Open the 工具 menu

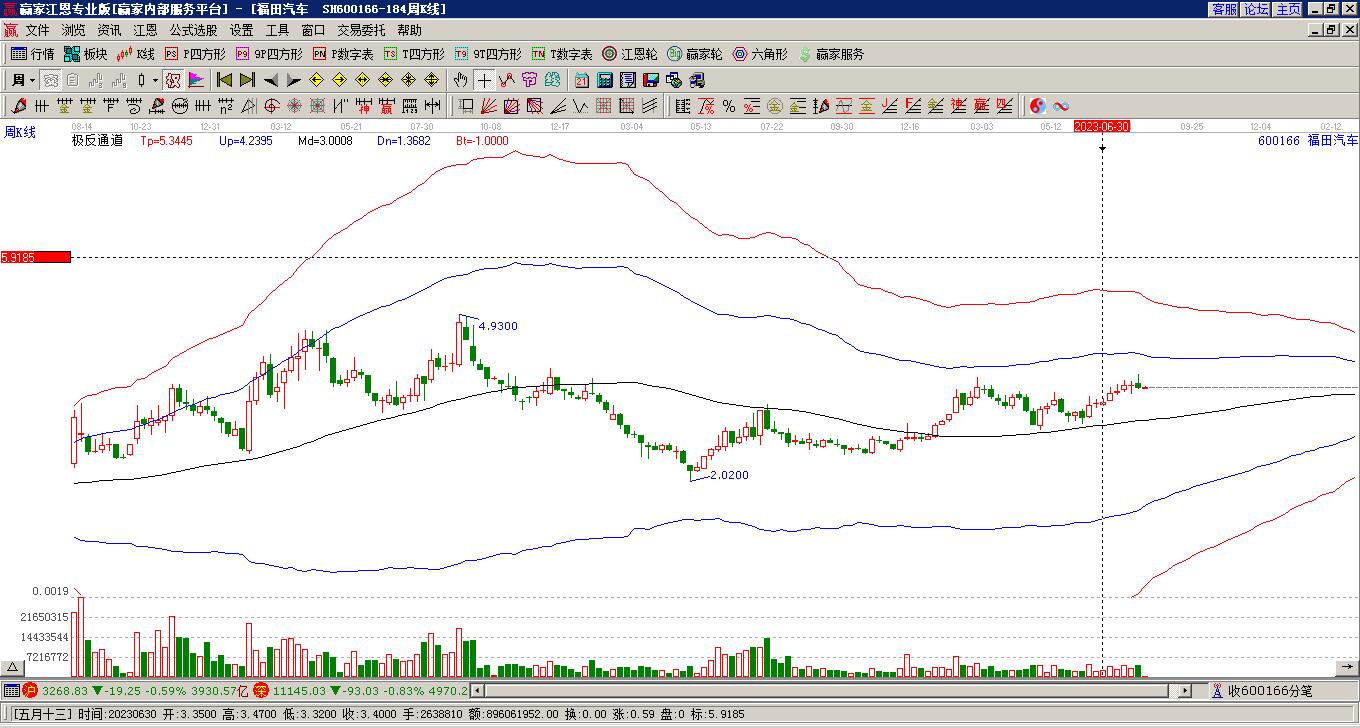(x=277, y=30)
